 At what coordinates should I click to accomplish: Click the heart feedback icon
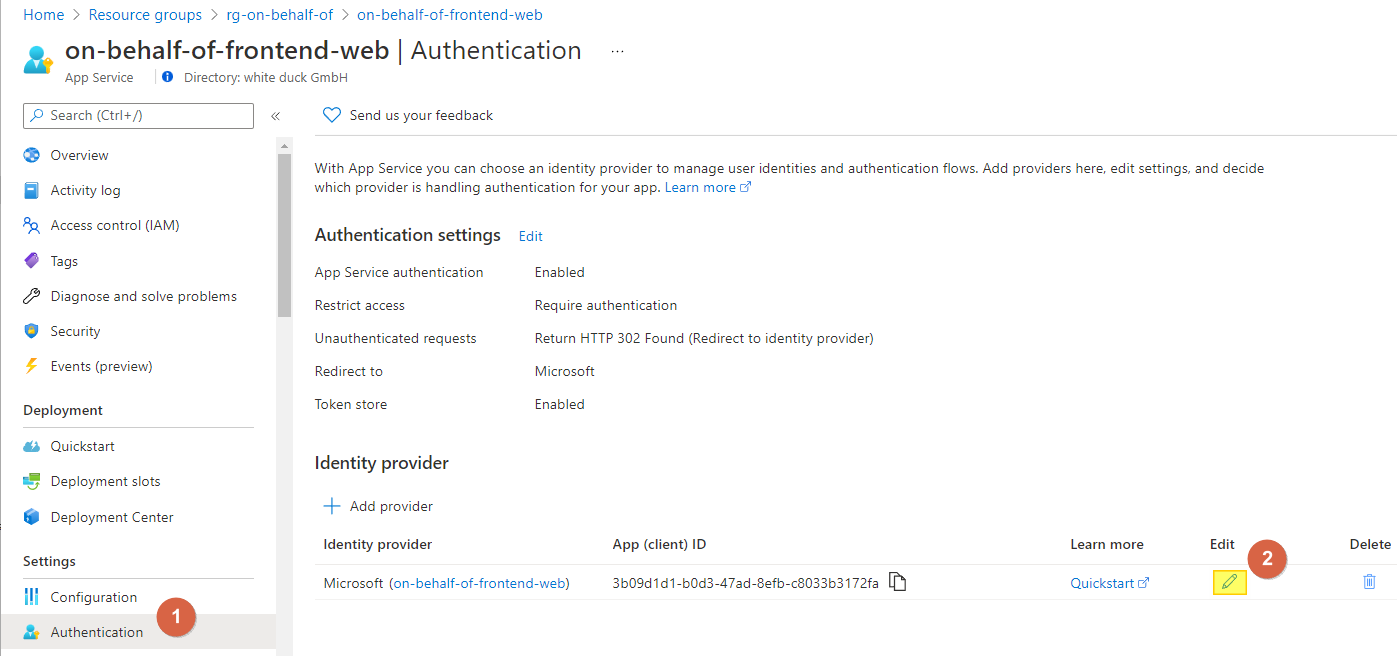pos(332,115)
